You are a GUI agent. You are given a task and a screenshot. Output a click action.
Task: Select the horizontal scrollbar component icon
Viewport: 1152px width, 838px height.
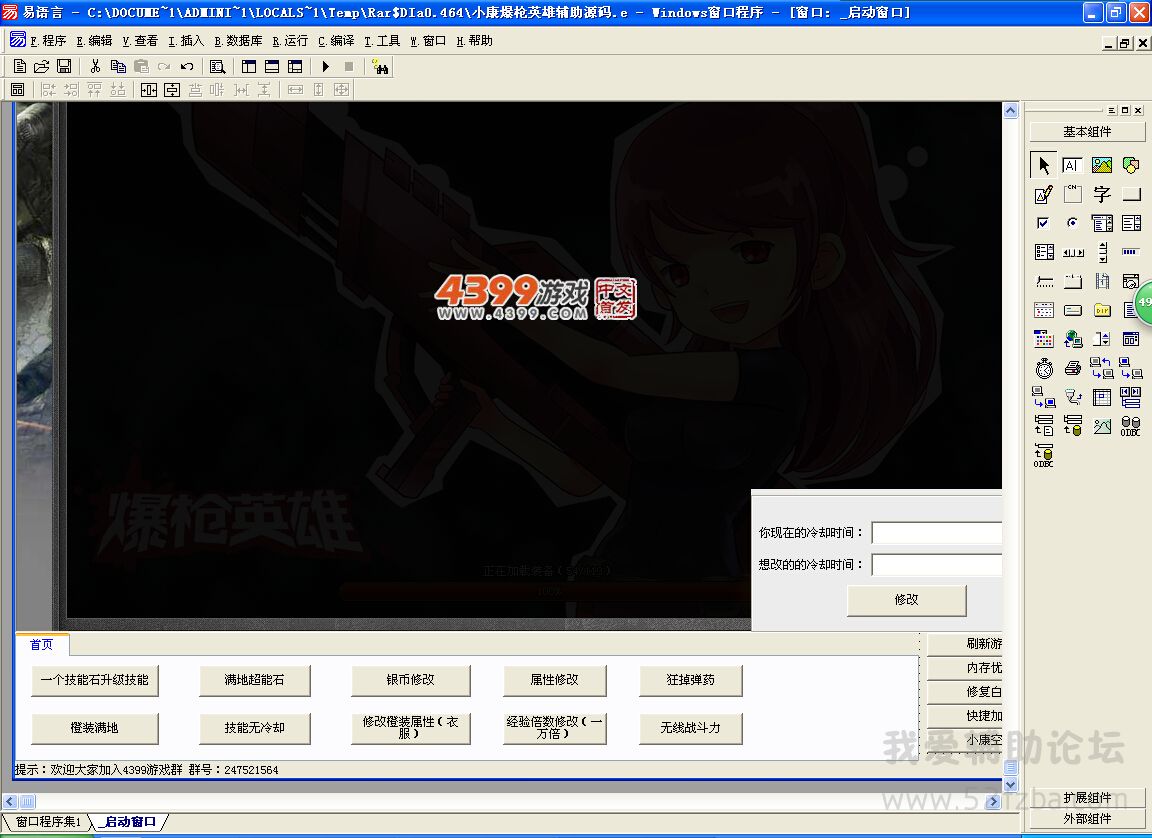[x=1072, y=253]
